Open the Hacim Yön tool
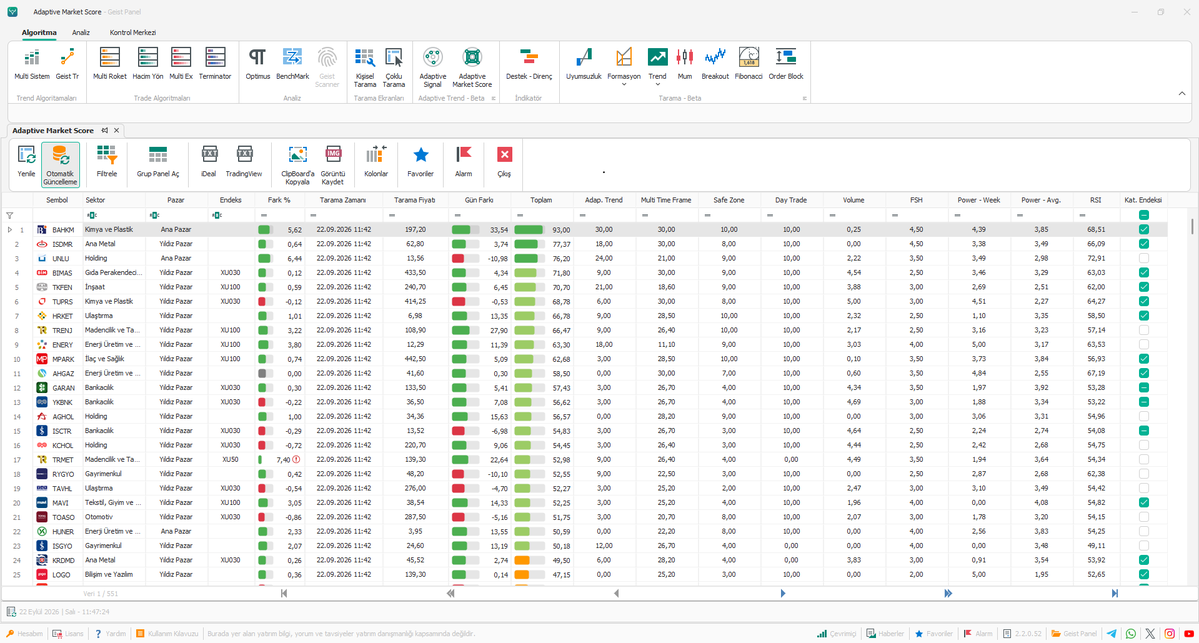The height and width of the screenshot is (643, 1199). tap(148, 65)
